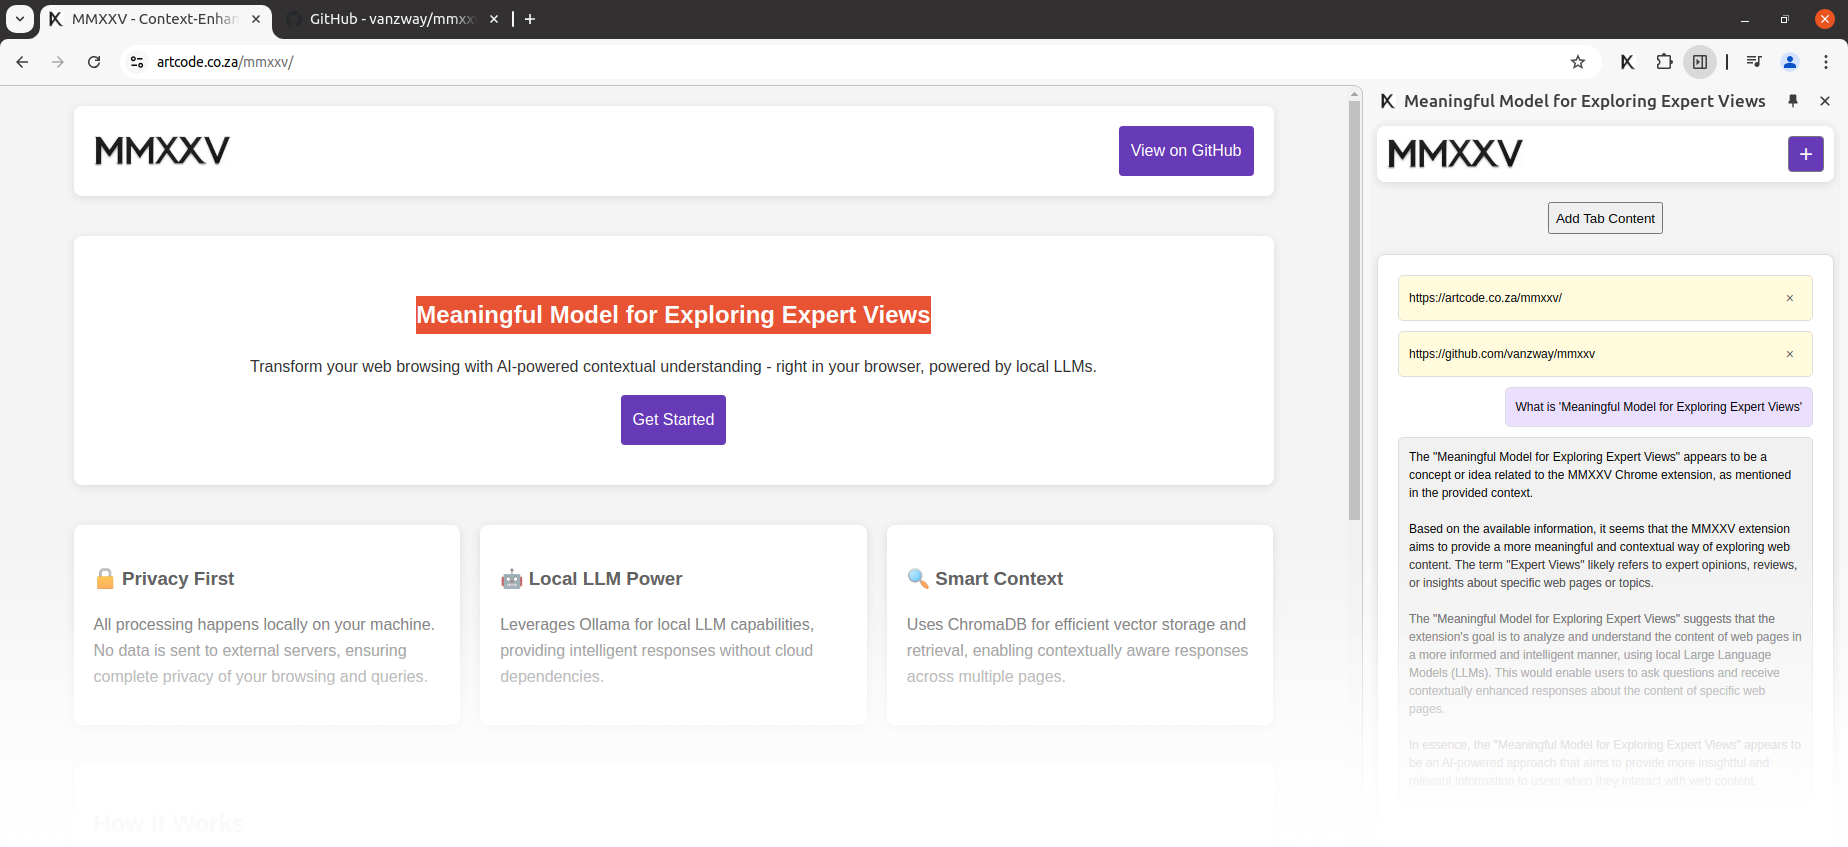Click View on GitHub button
This screenshot has height=847, width=1848.
pos(1186,151)
